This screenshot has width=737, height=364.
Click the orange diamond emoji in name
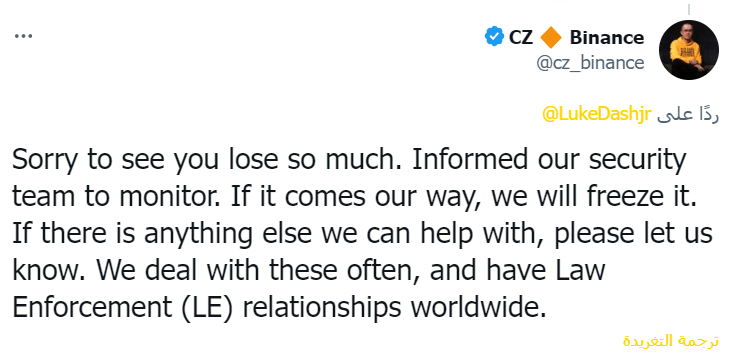pos(551,38)
